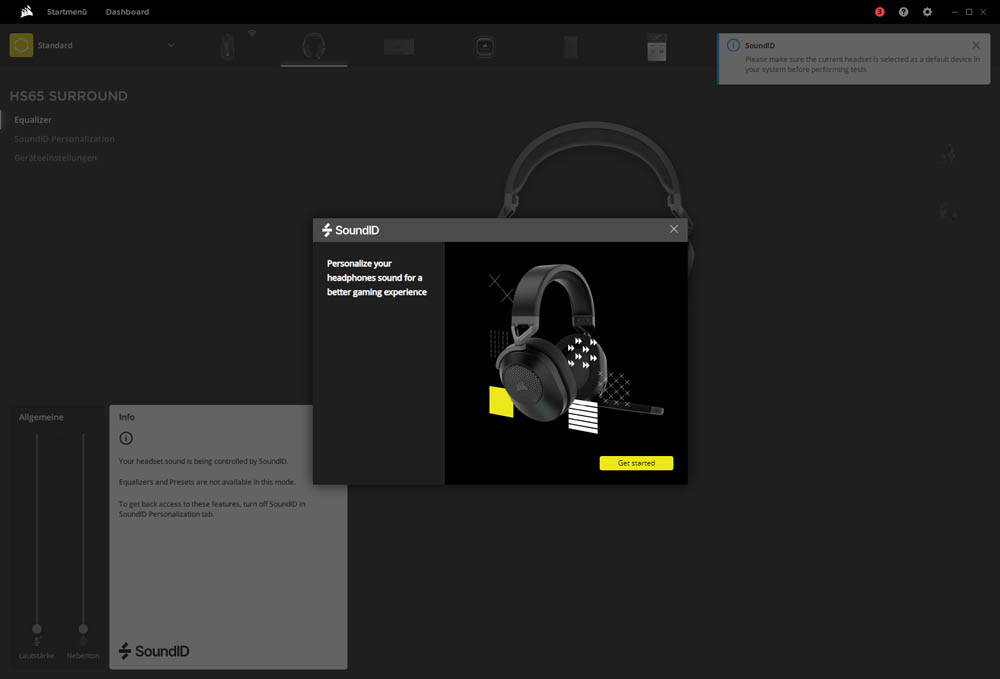Click the 'To get back access' info text

coord(212,509)
